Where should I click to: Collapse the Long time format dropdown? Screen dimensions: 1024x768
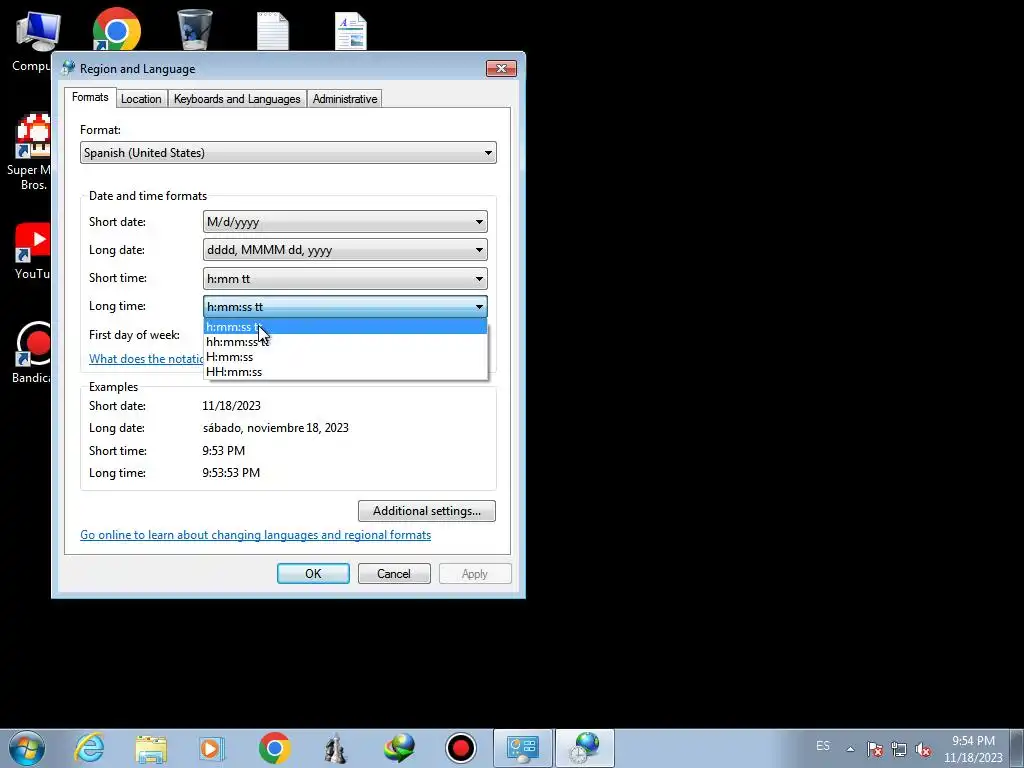[x=345, y=307]
